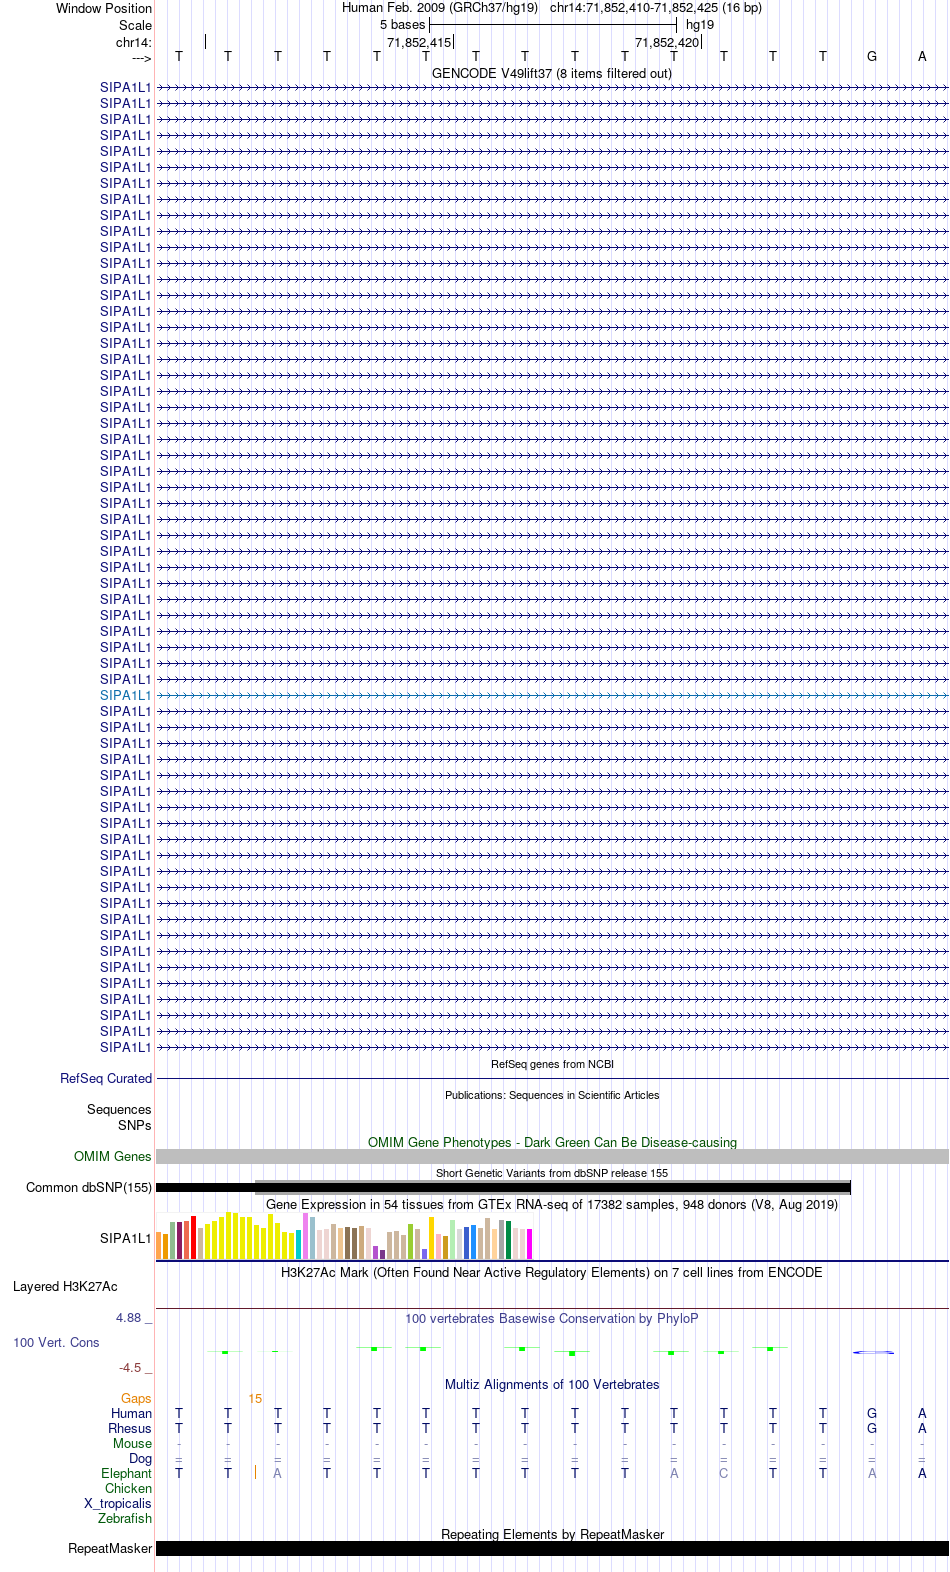Open "100 vertebrates Basewise Conservation by PhyloP" title
950x1572 pixels.
point(552,1318)
